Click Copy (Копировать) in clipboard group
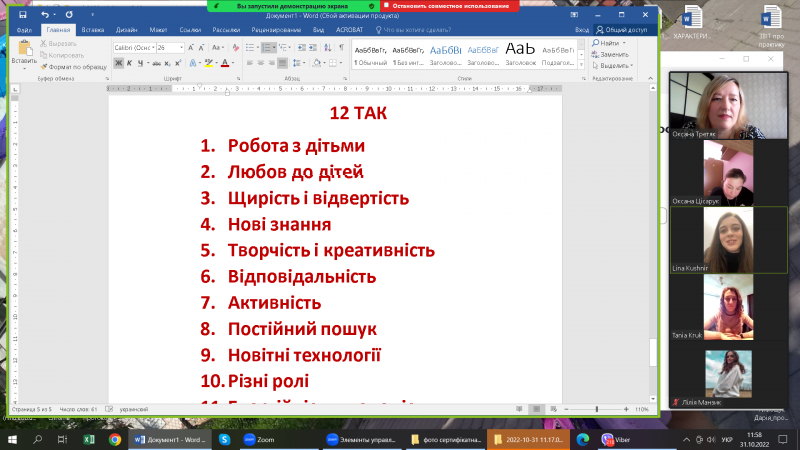800x450 pixels. point(62,55)
